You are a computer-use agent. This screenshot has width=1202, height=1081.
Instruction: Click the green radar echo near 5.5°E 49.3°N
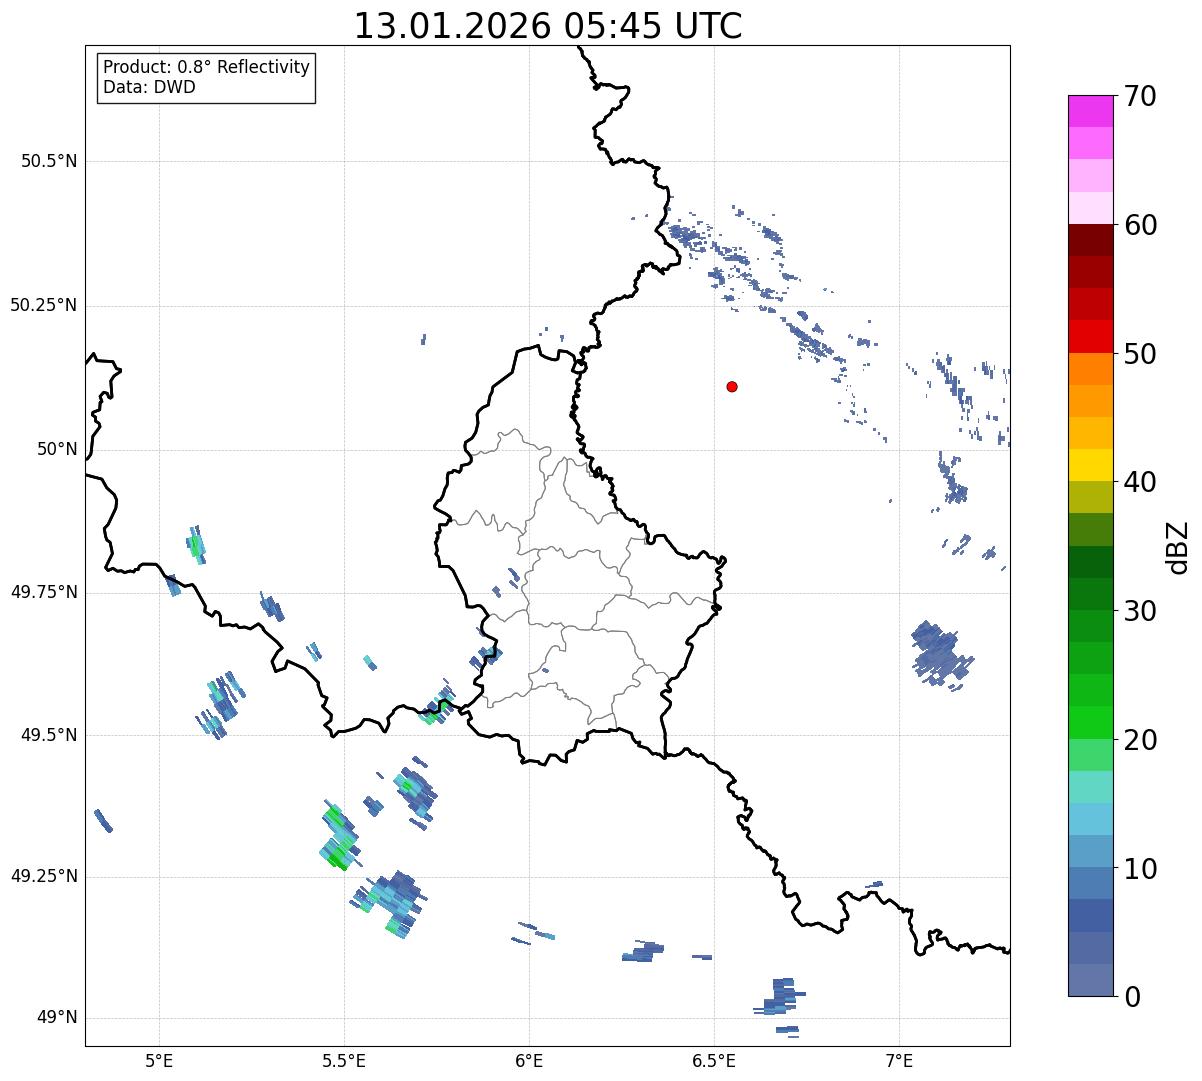pyautogui.click(x=338, y=837)
